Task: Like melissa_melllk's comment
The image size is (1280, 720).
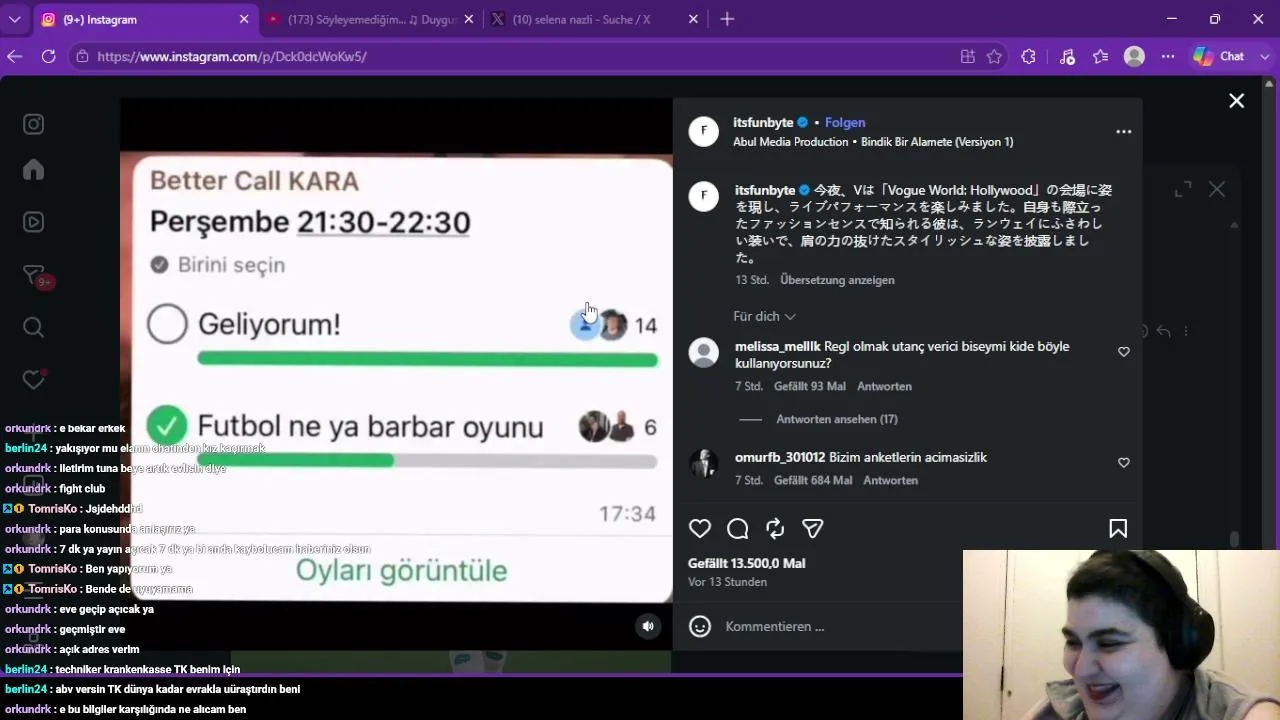Action: (1124, 352)
